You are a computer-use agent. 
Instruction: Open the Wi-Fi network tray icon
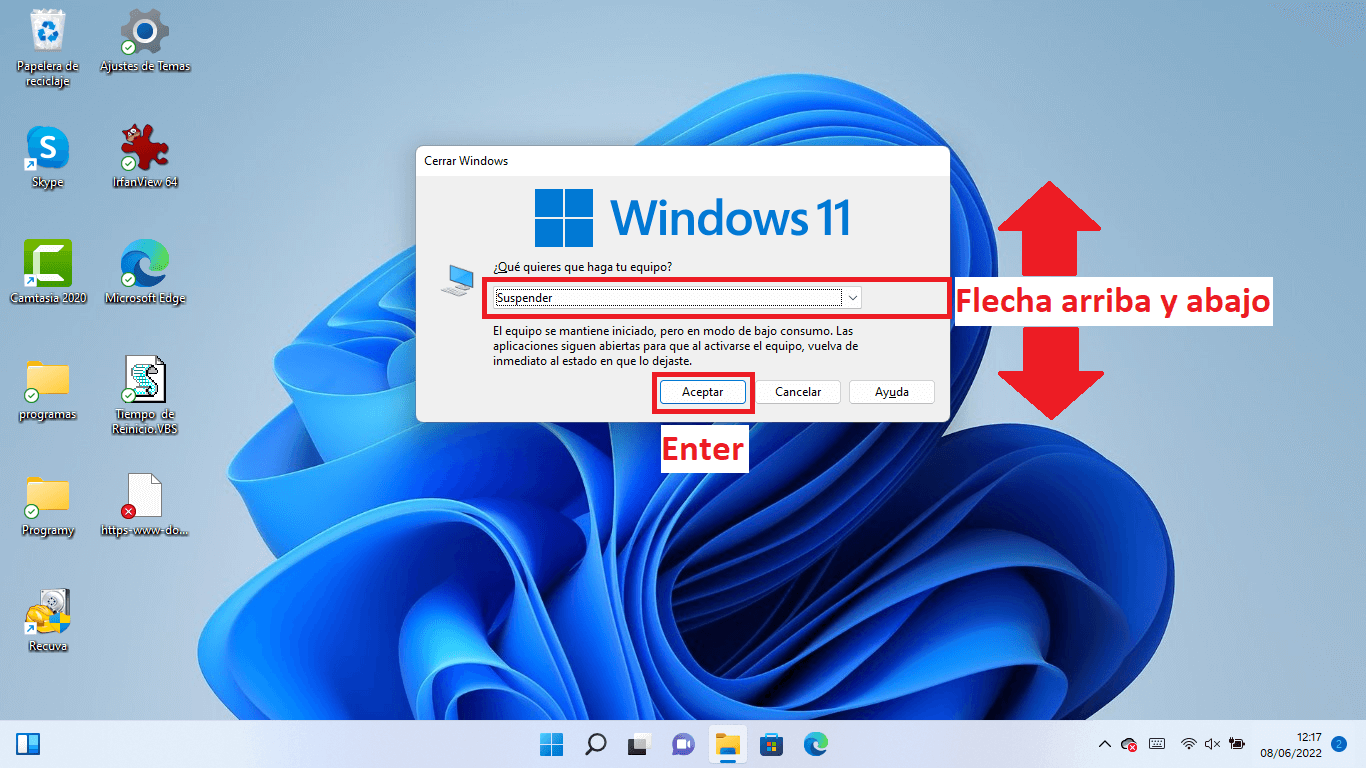coord(1189,744)
